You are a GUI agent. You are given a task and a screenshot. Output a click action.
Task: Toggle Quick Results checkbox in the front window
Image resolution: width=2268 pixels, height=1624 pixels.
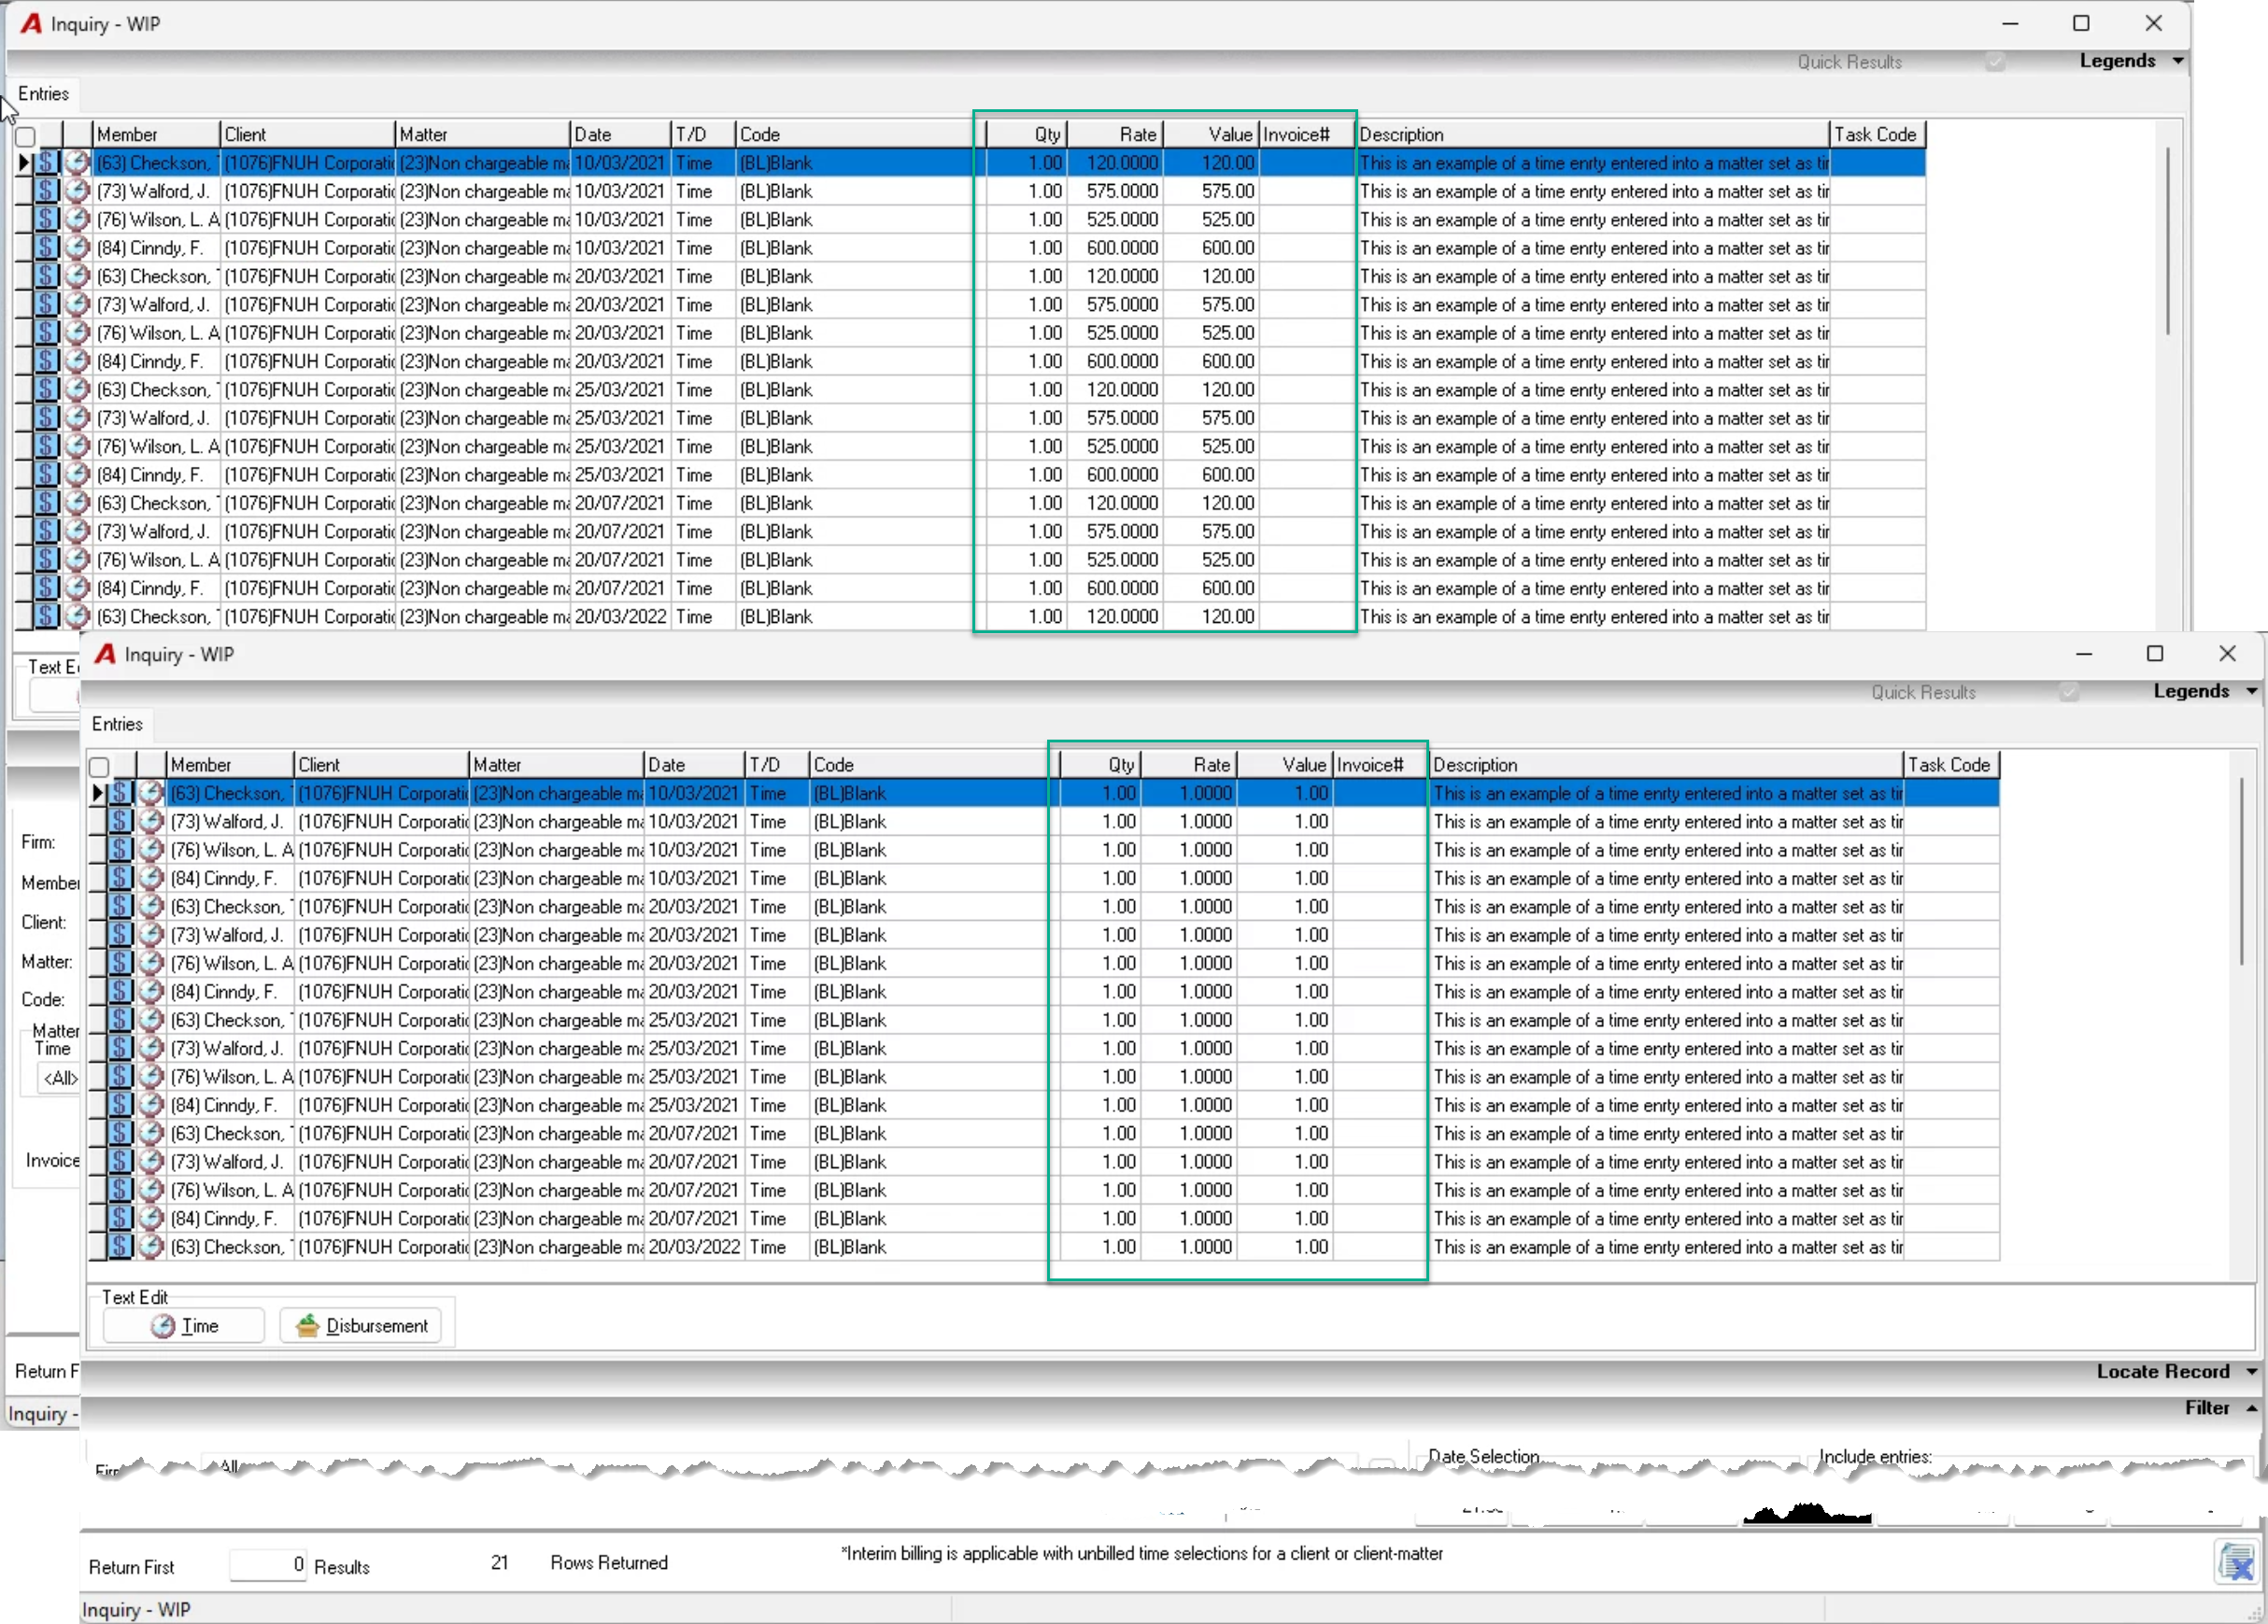click(2069, 692)
